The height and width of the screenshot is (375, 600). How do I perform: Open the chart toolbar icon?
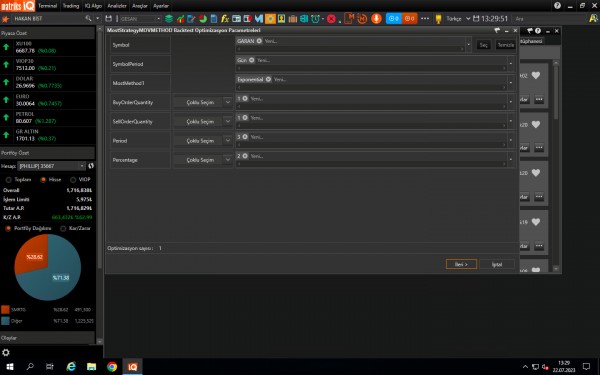[180, 18]
